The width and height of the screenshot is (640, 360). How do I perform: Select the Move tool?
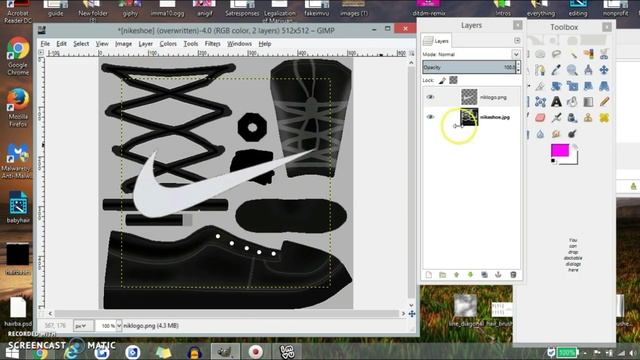click(604, 70)
